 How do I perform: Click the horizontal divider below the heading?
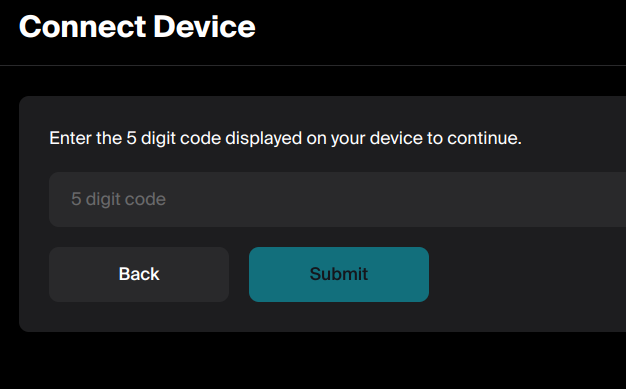click(313, 65)
